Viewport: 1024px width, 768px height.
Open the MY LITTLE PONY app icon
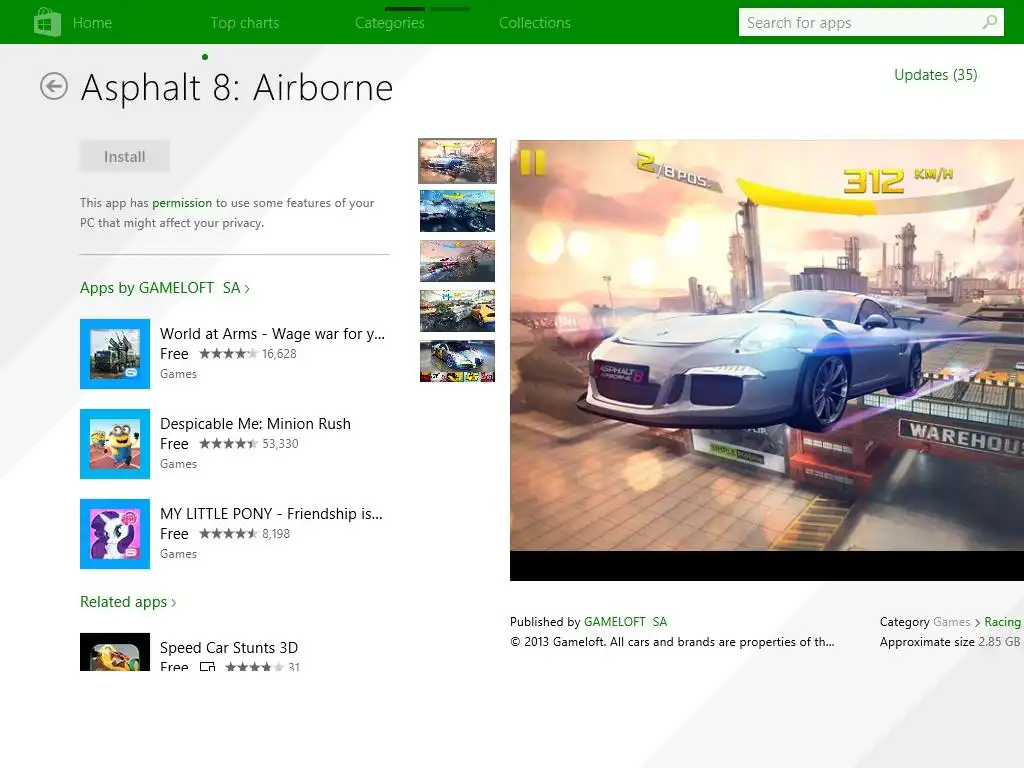tap(115, 534)
